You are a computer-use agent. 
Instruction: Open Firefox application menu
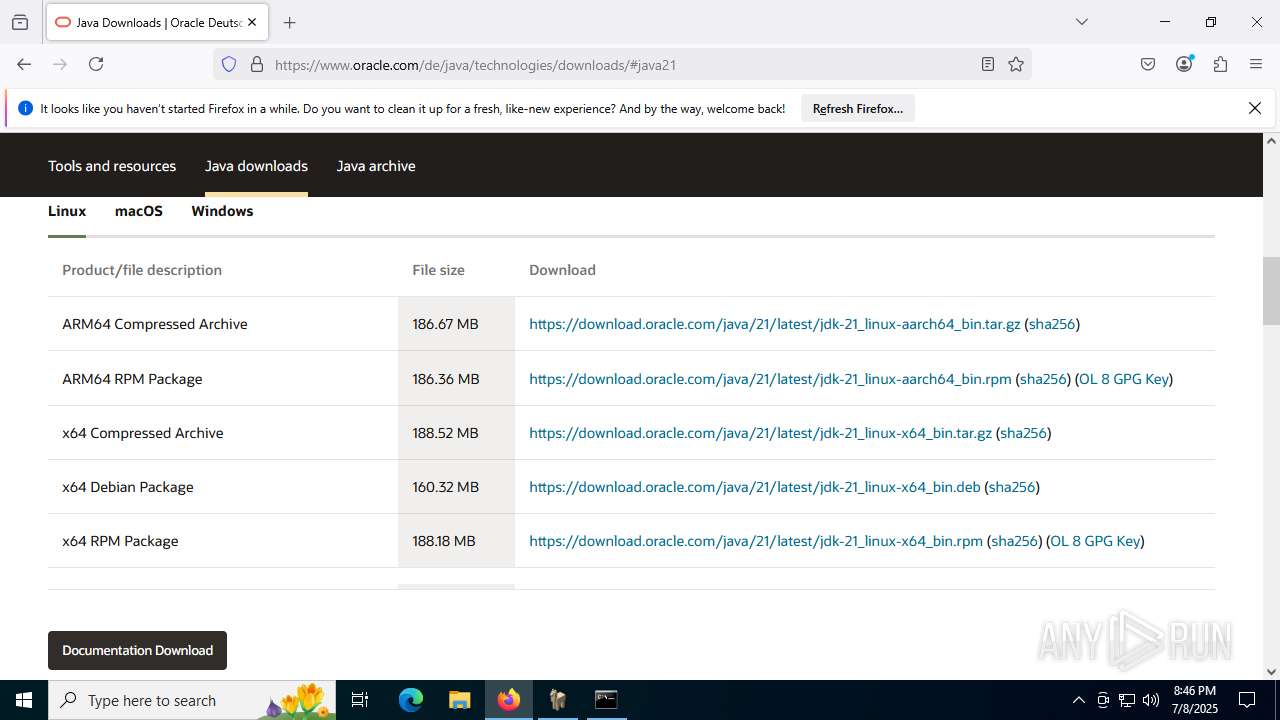(x=1256, y=64)
